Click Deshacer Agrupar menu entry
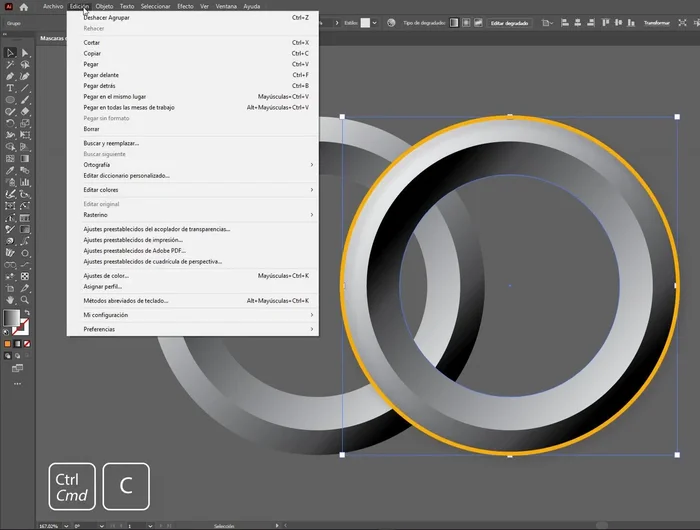Viewport: 700px width, 530px height. [106, 17]
